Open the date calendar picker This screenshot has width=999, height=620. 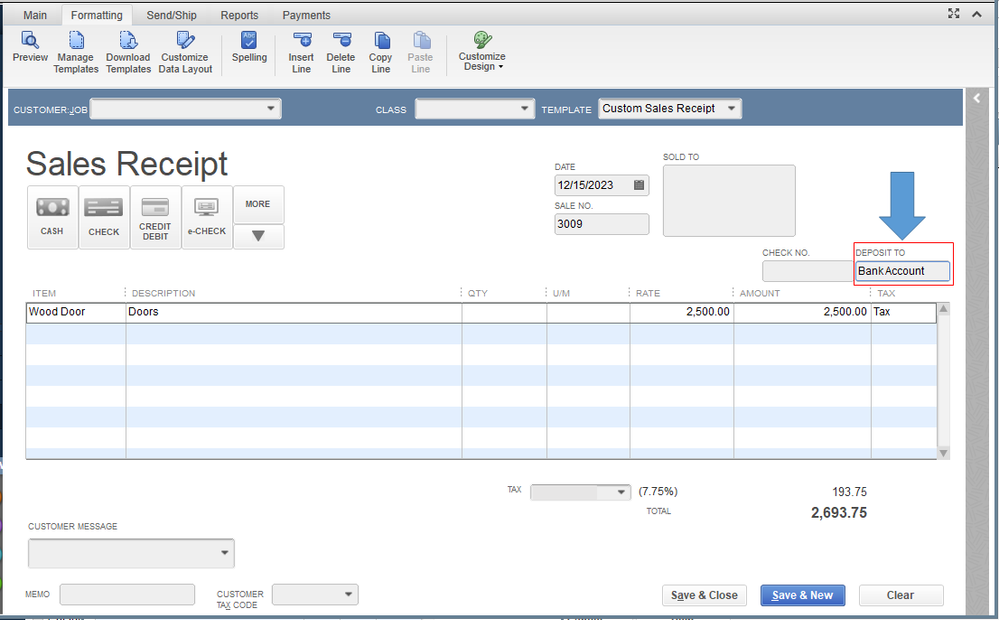pyautogui.click(x=639, y=185)
